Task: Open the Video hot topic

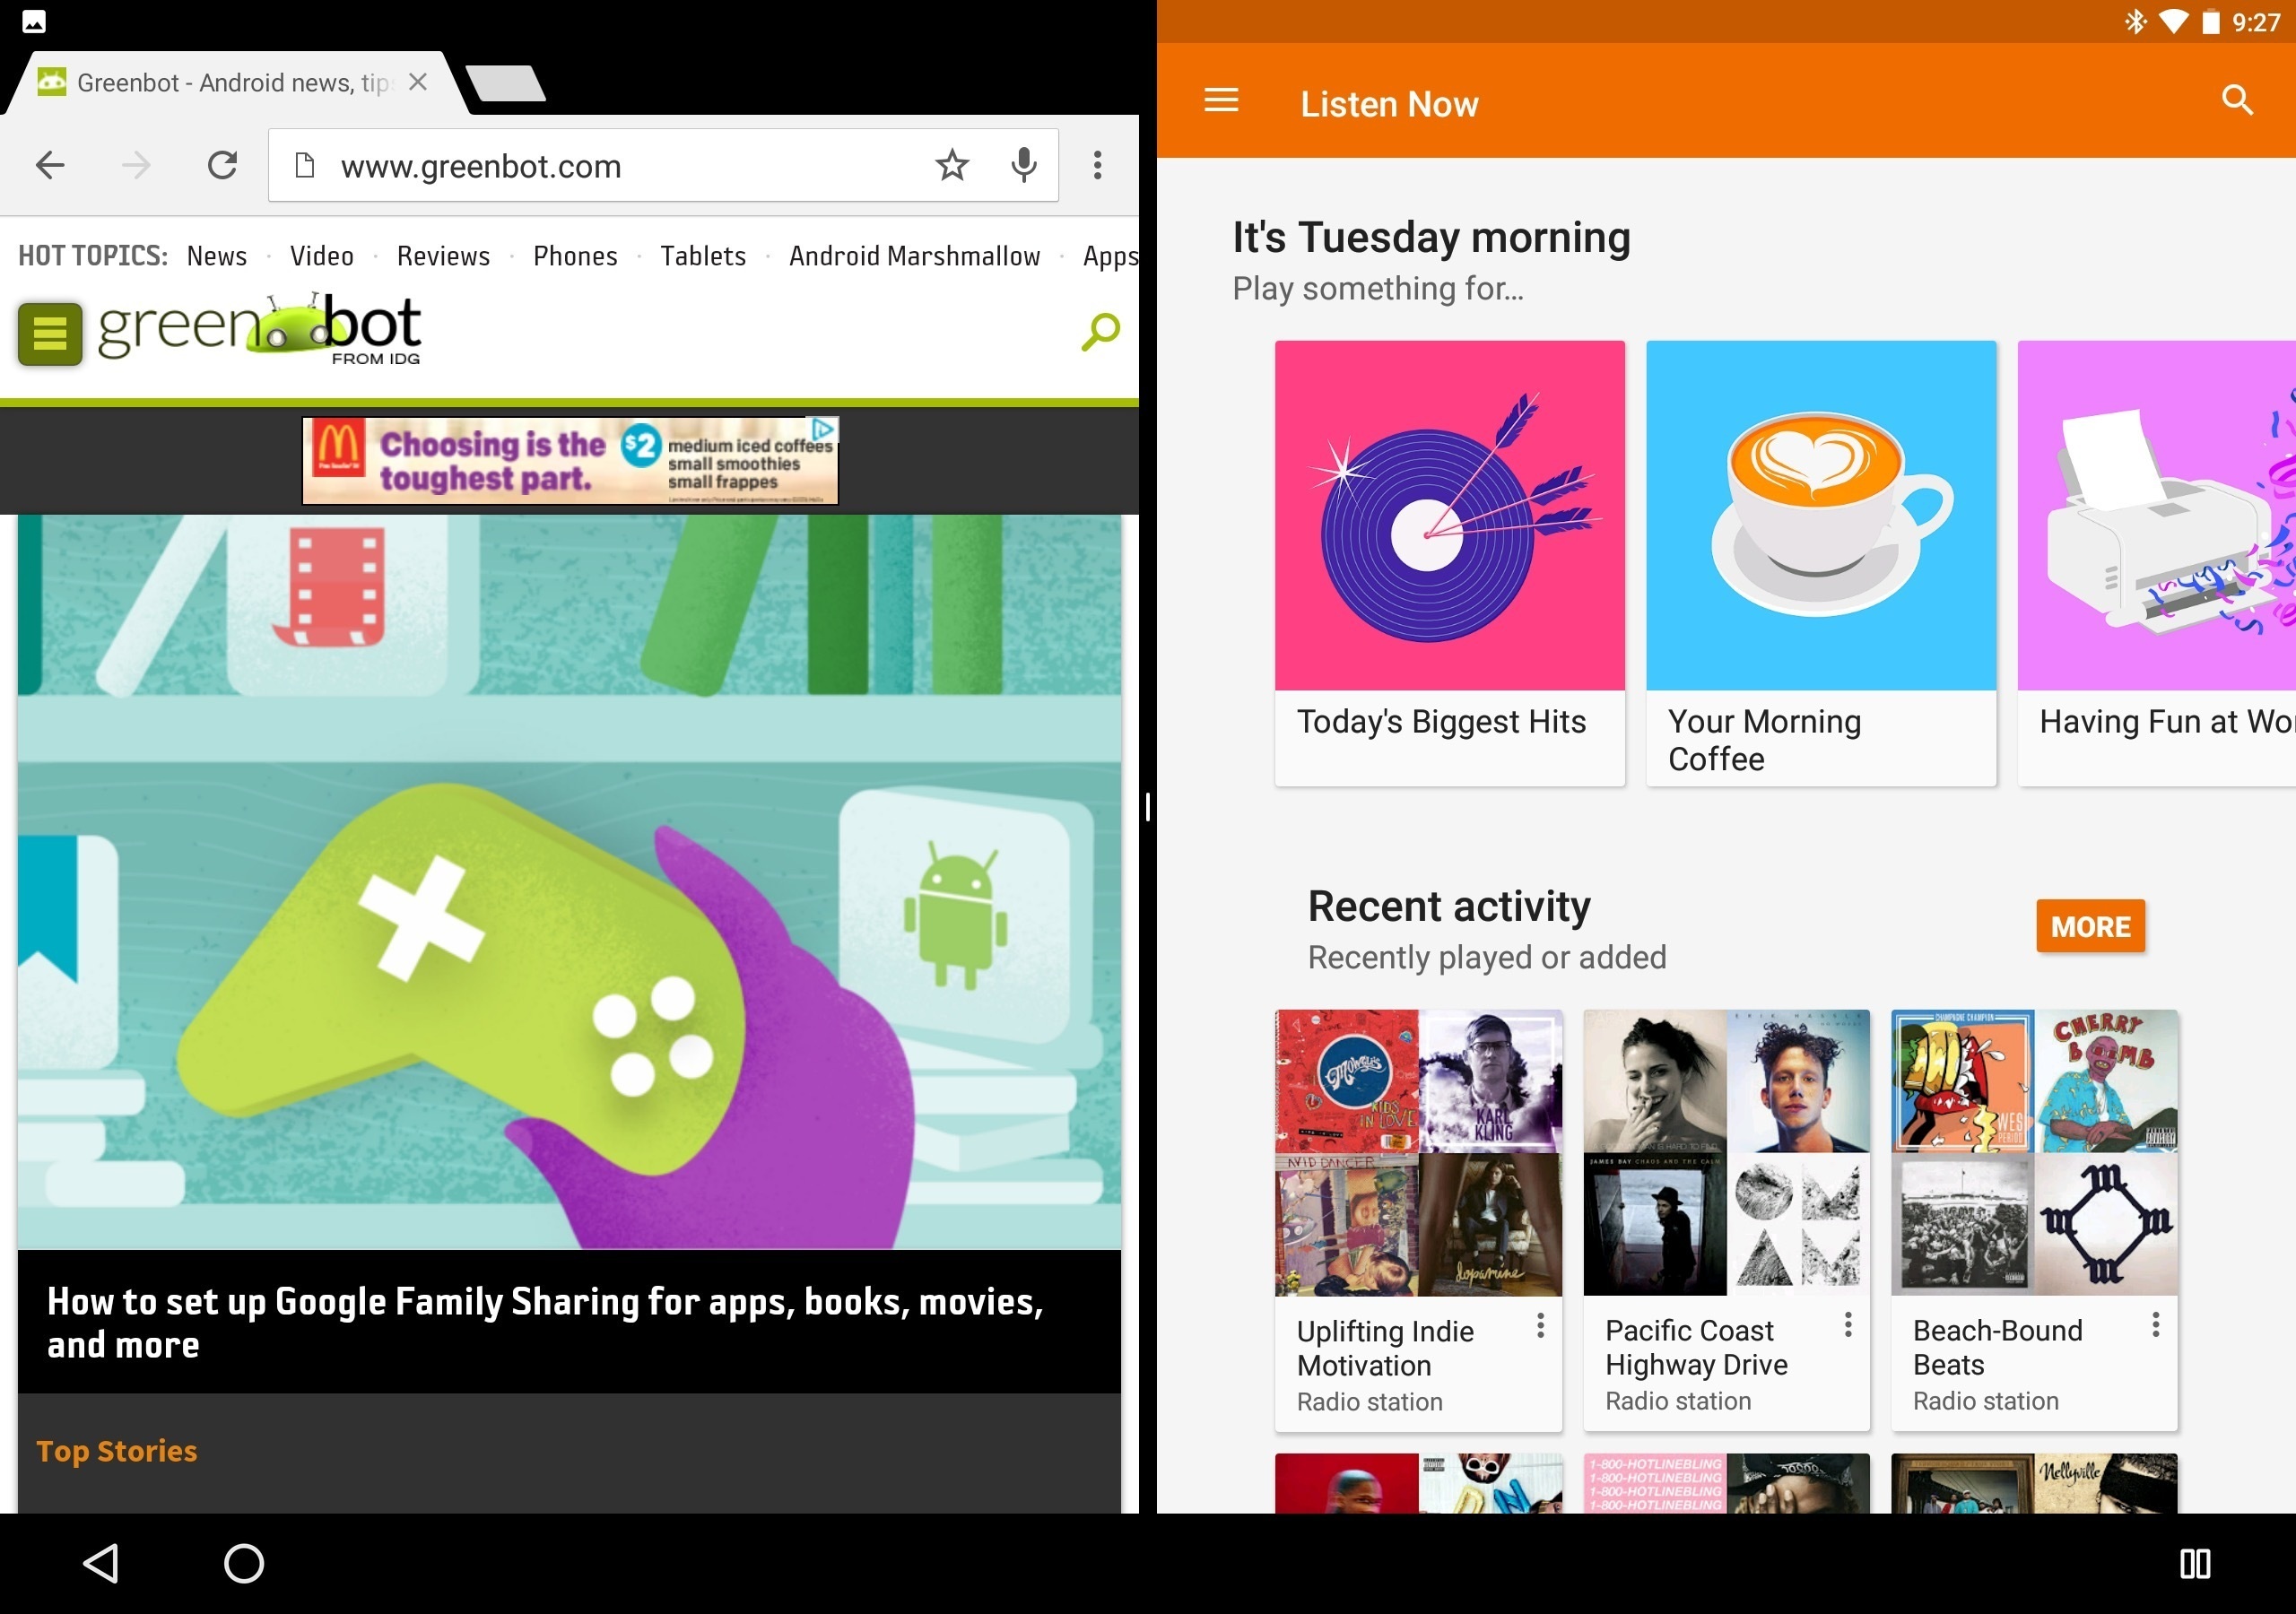Action: (322, 256)
